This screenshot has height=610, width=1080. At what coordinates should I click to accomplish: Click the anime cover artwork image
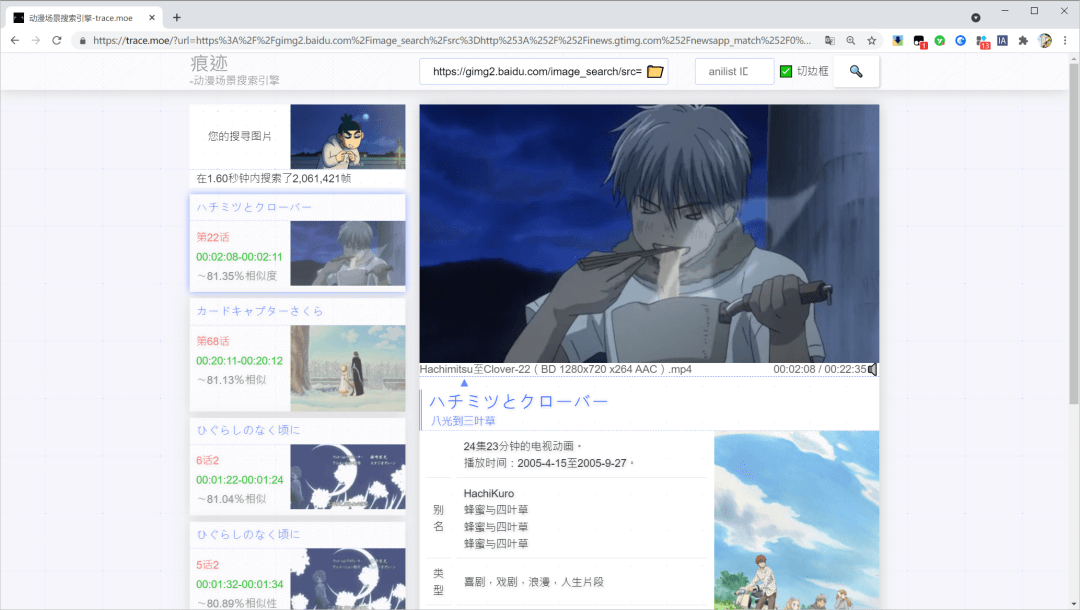tap(796, 520)
